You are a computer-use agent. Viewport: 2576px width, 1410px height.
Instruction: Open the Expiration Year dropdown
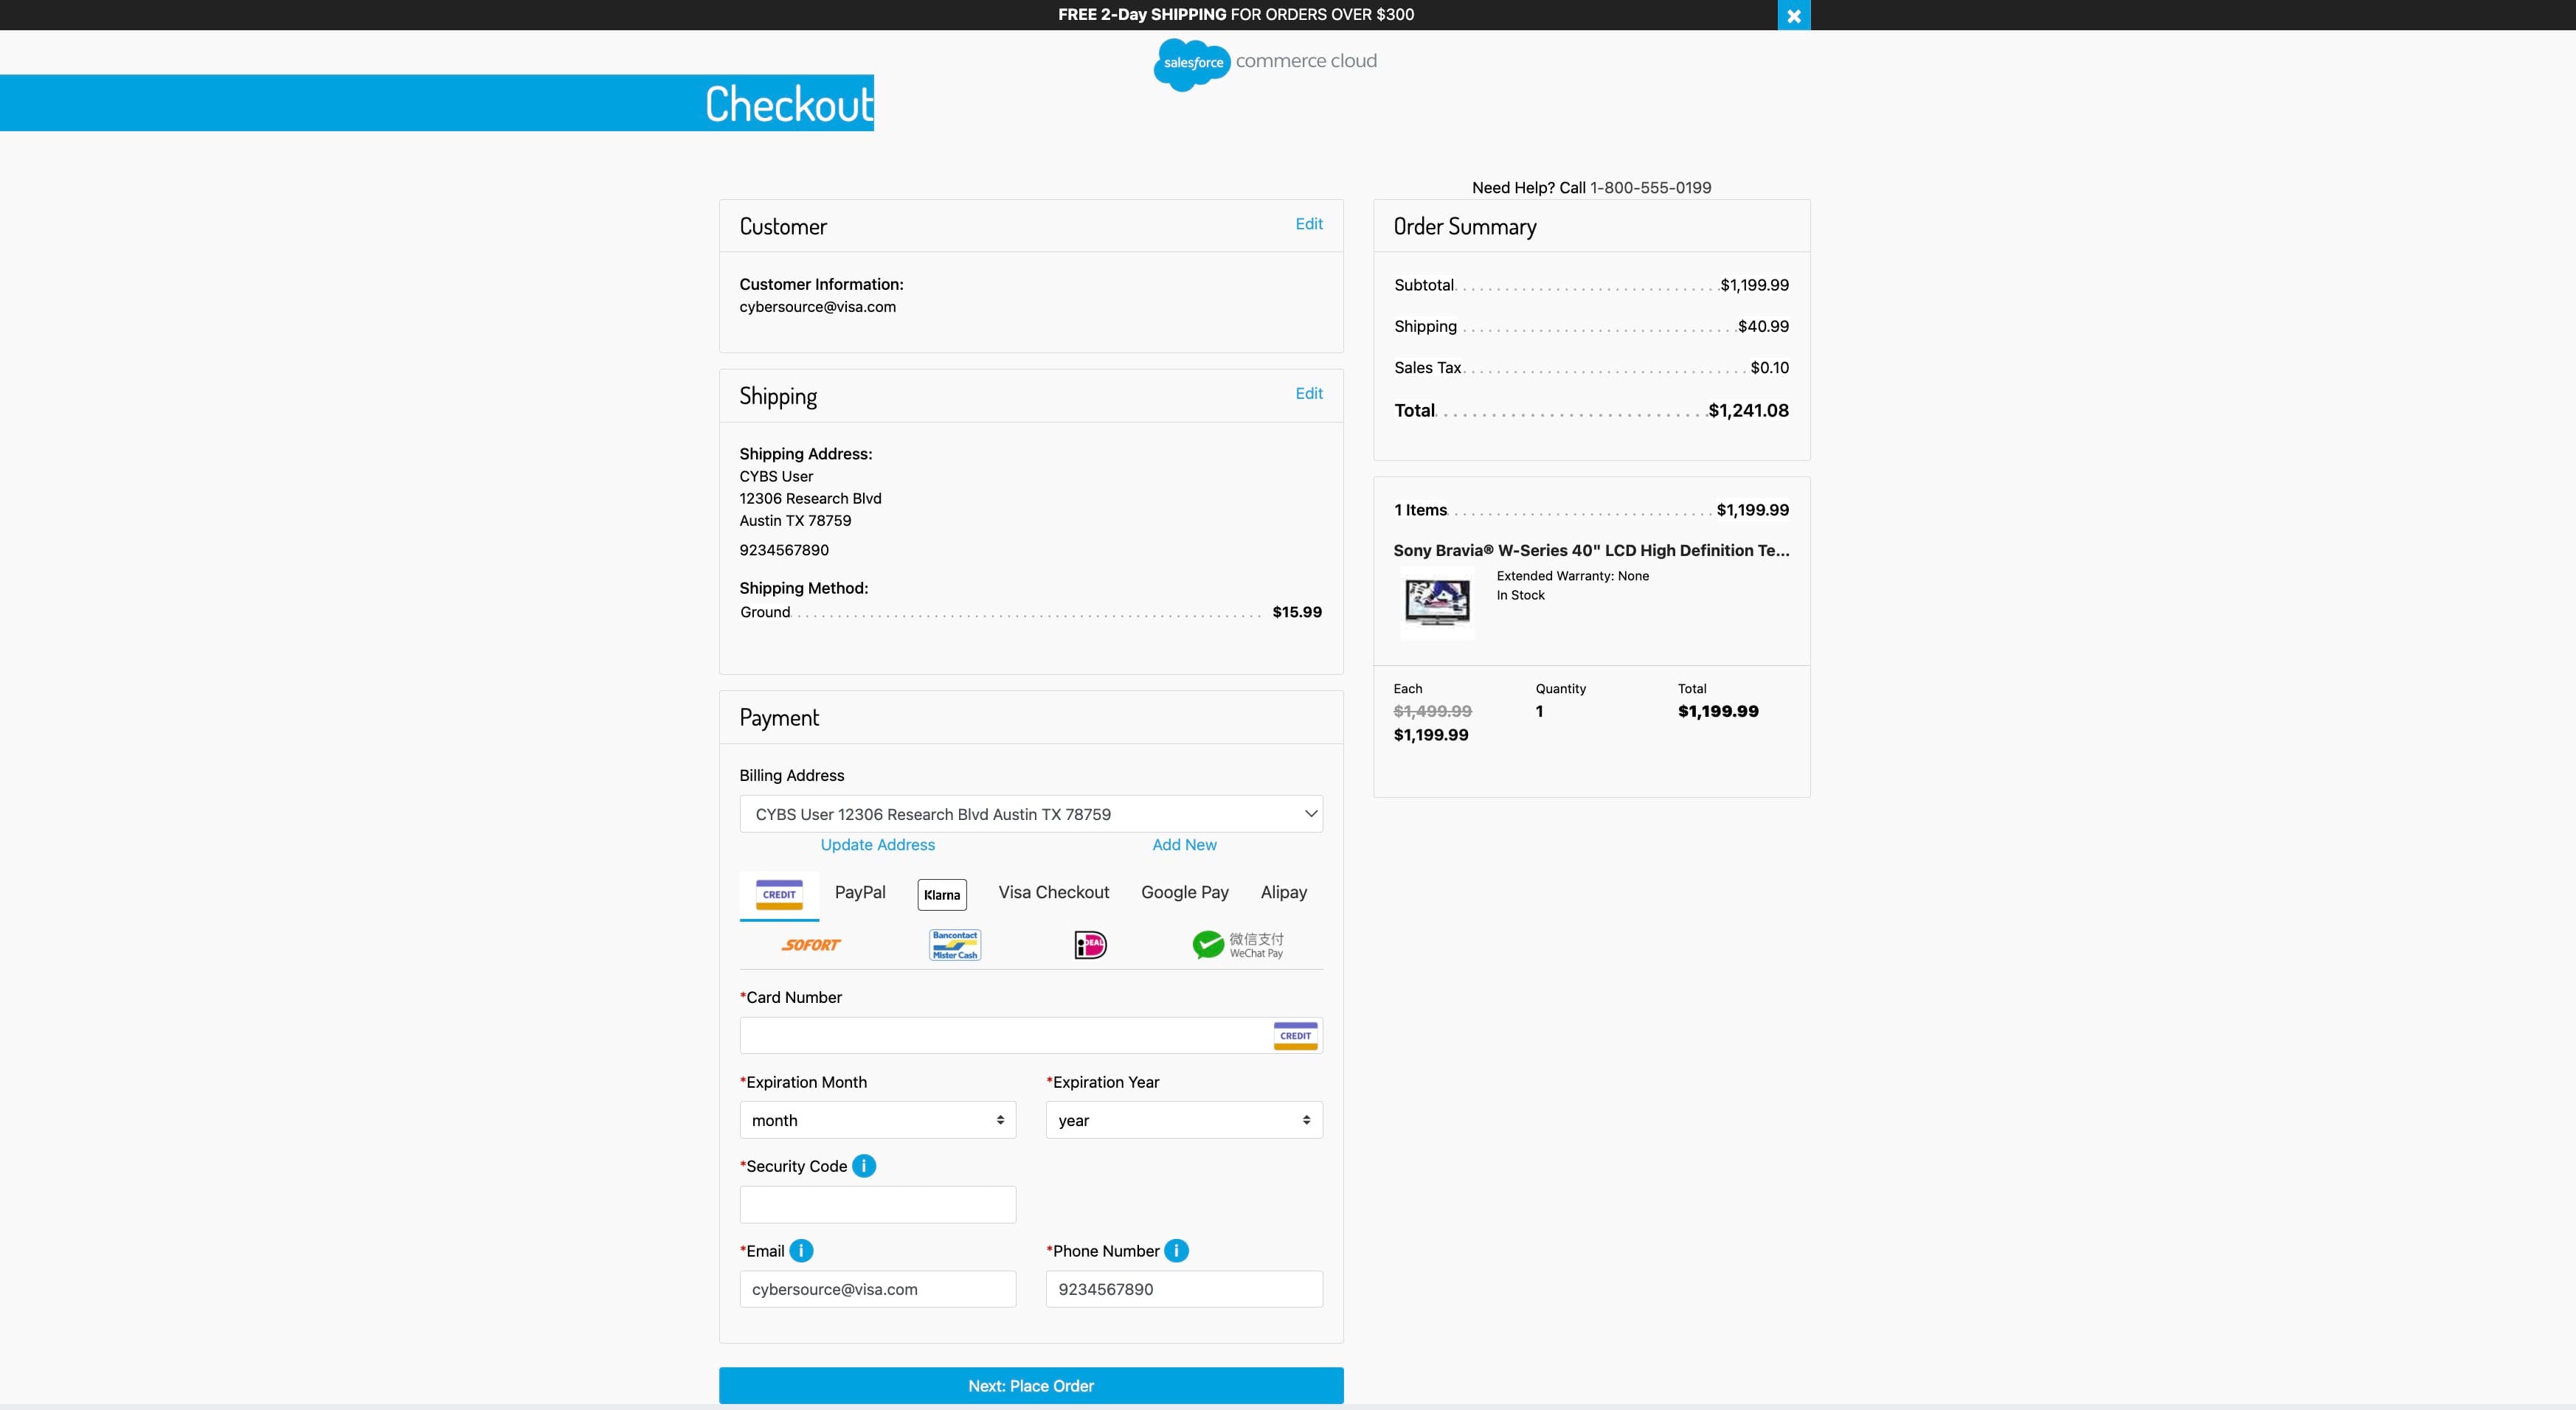[x=1184, y=1120]
